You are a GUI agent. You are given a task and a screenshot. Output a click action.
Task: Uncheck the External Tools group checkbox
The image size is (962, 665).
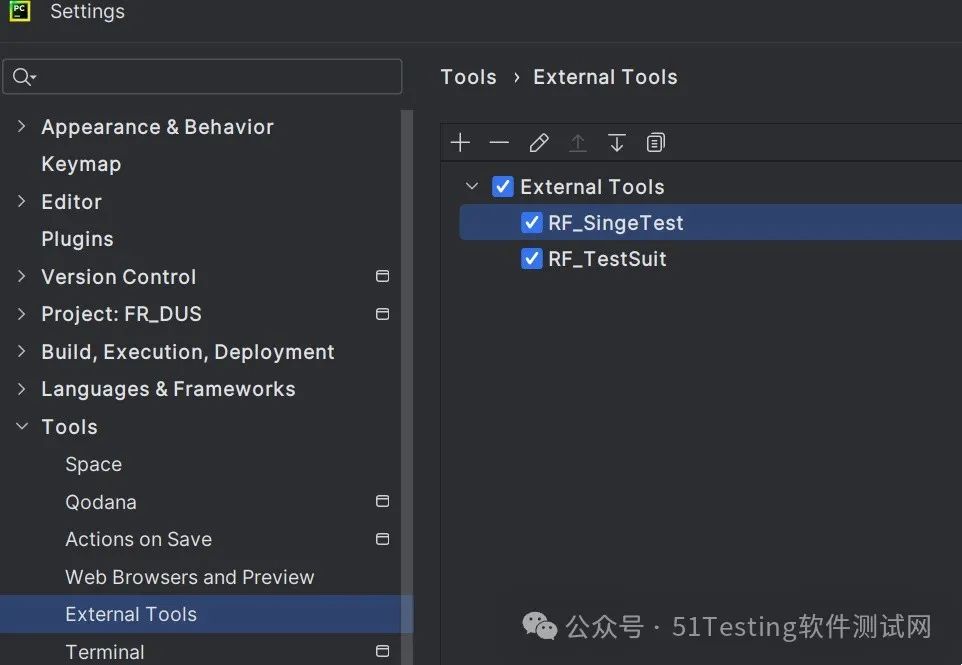(x=503, y=187)
